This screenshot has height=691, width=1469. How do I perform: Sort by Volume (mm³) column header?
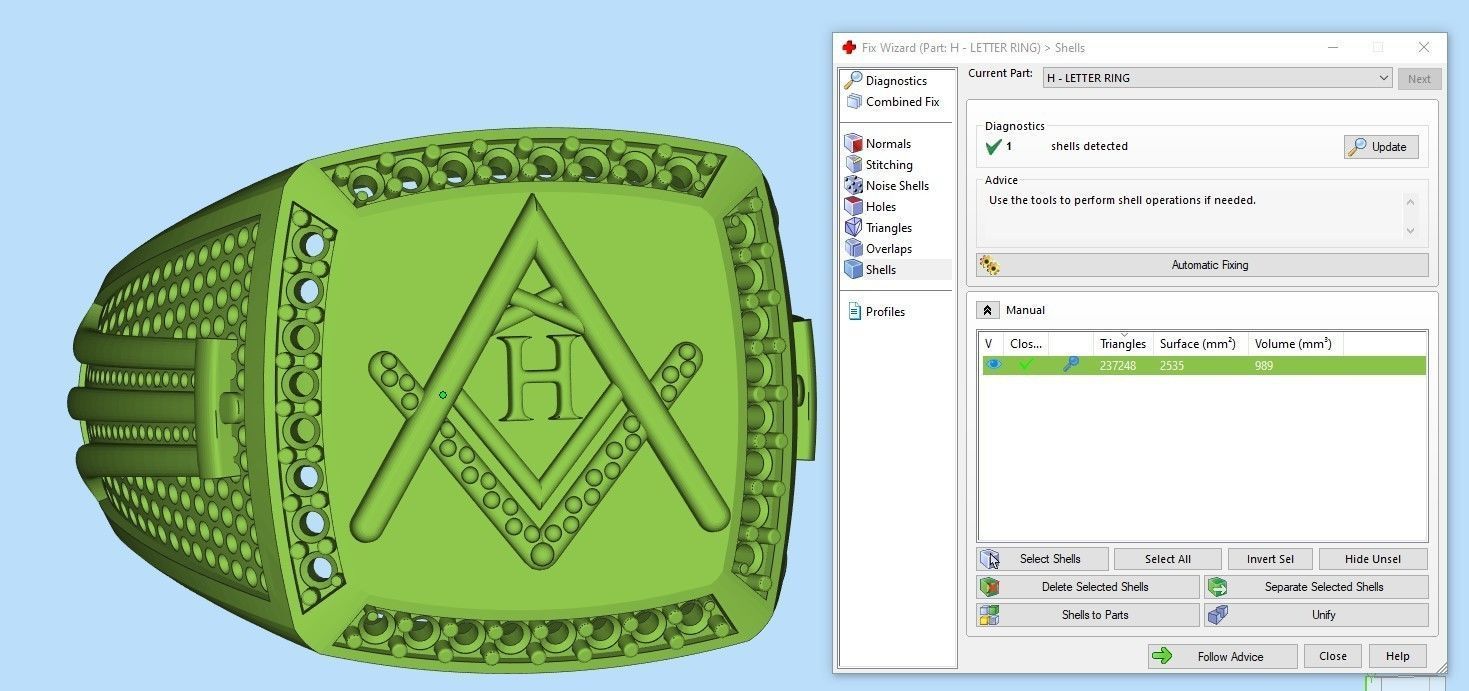tap(1295, 343)
